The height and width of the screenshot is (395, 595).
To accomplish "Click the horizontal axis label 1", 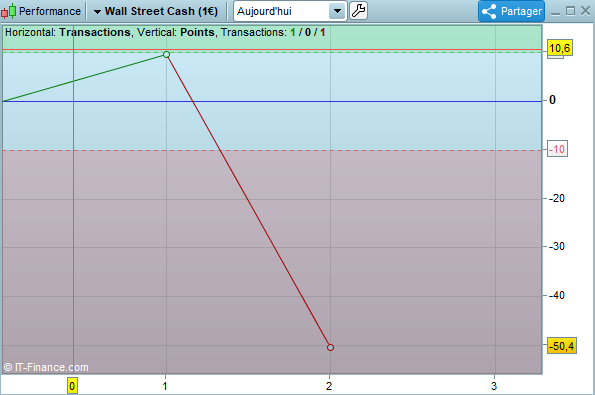I will click(x=165, y=386).
